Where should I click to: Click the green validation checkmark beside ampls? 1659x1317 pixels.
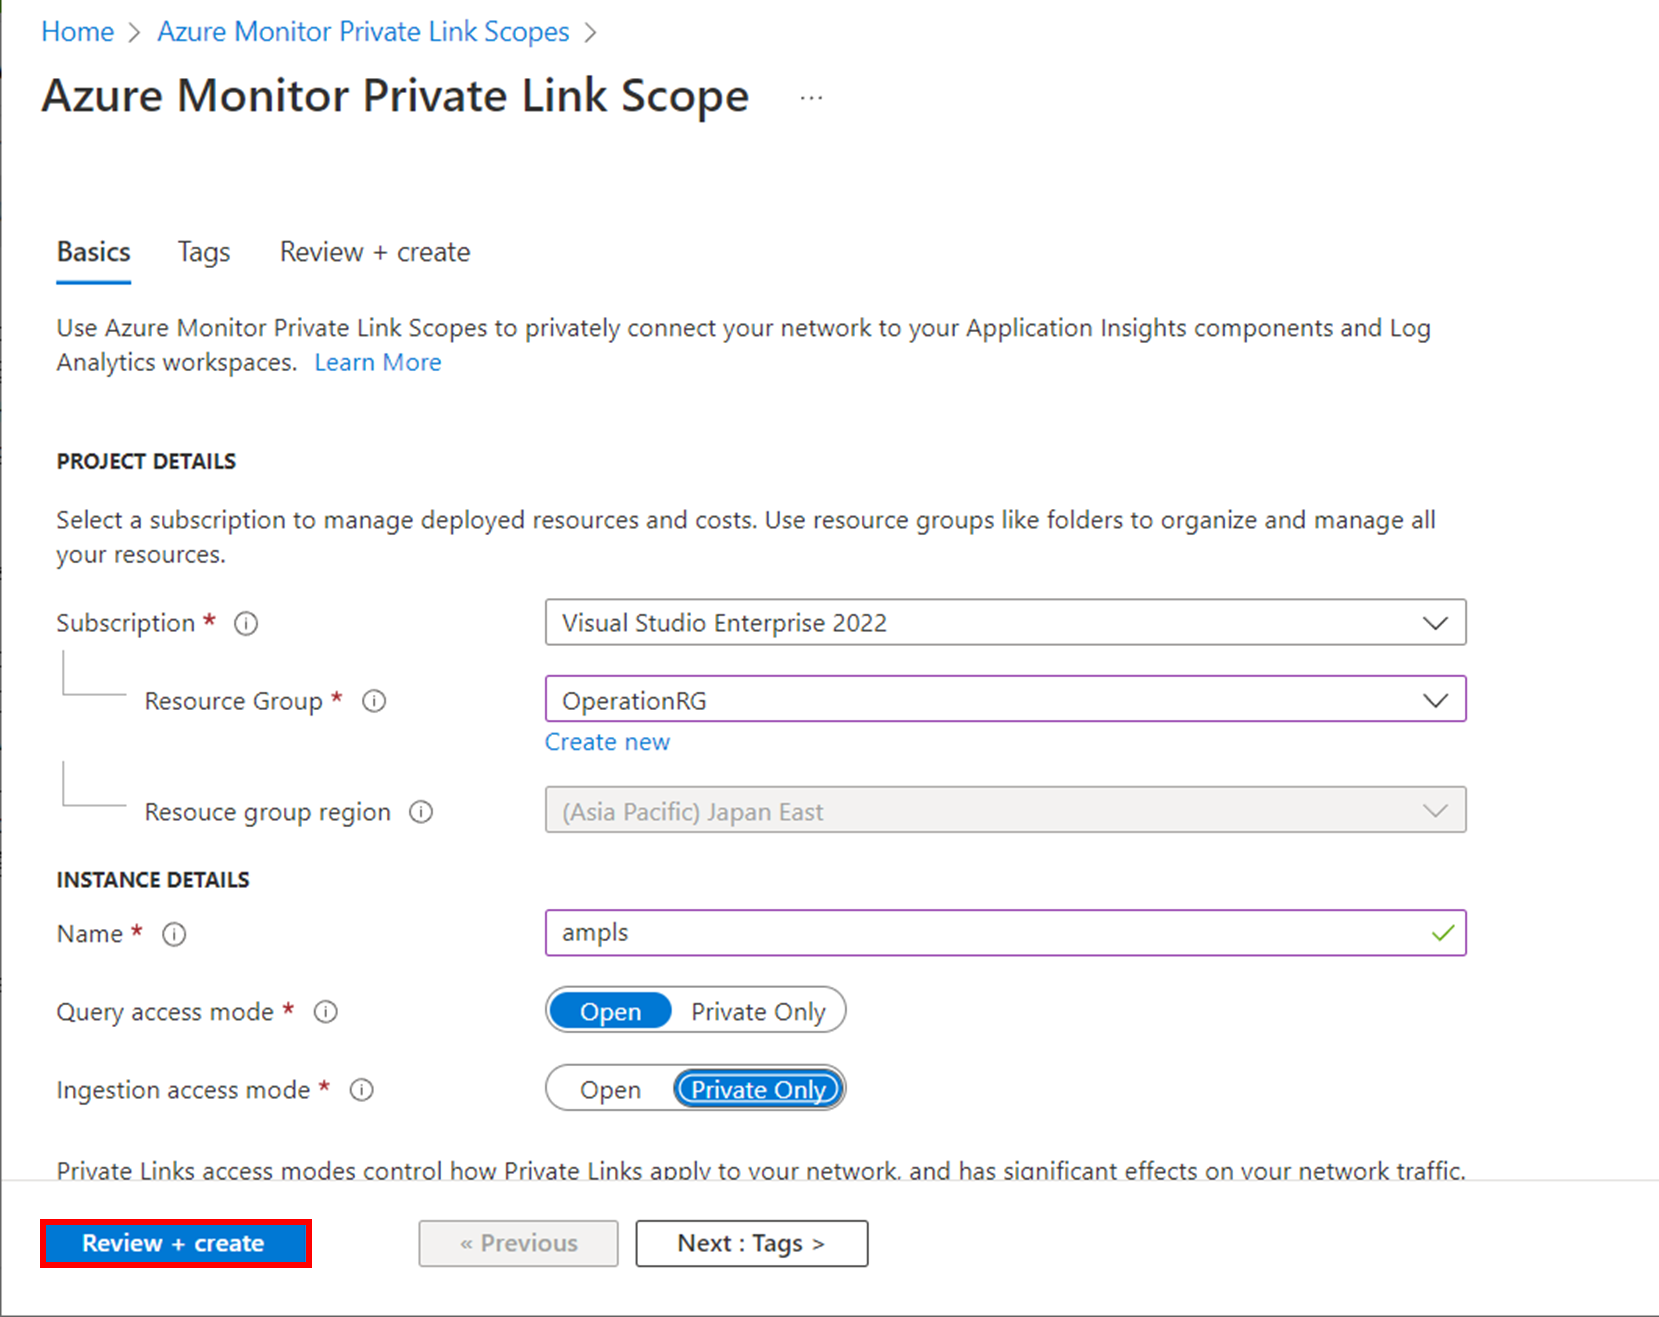click(1442, 933)
